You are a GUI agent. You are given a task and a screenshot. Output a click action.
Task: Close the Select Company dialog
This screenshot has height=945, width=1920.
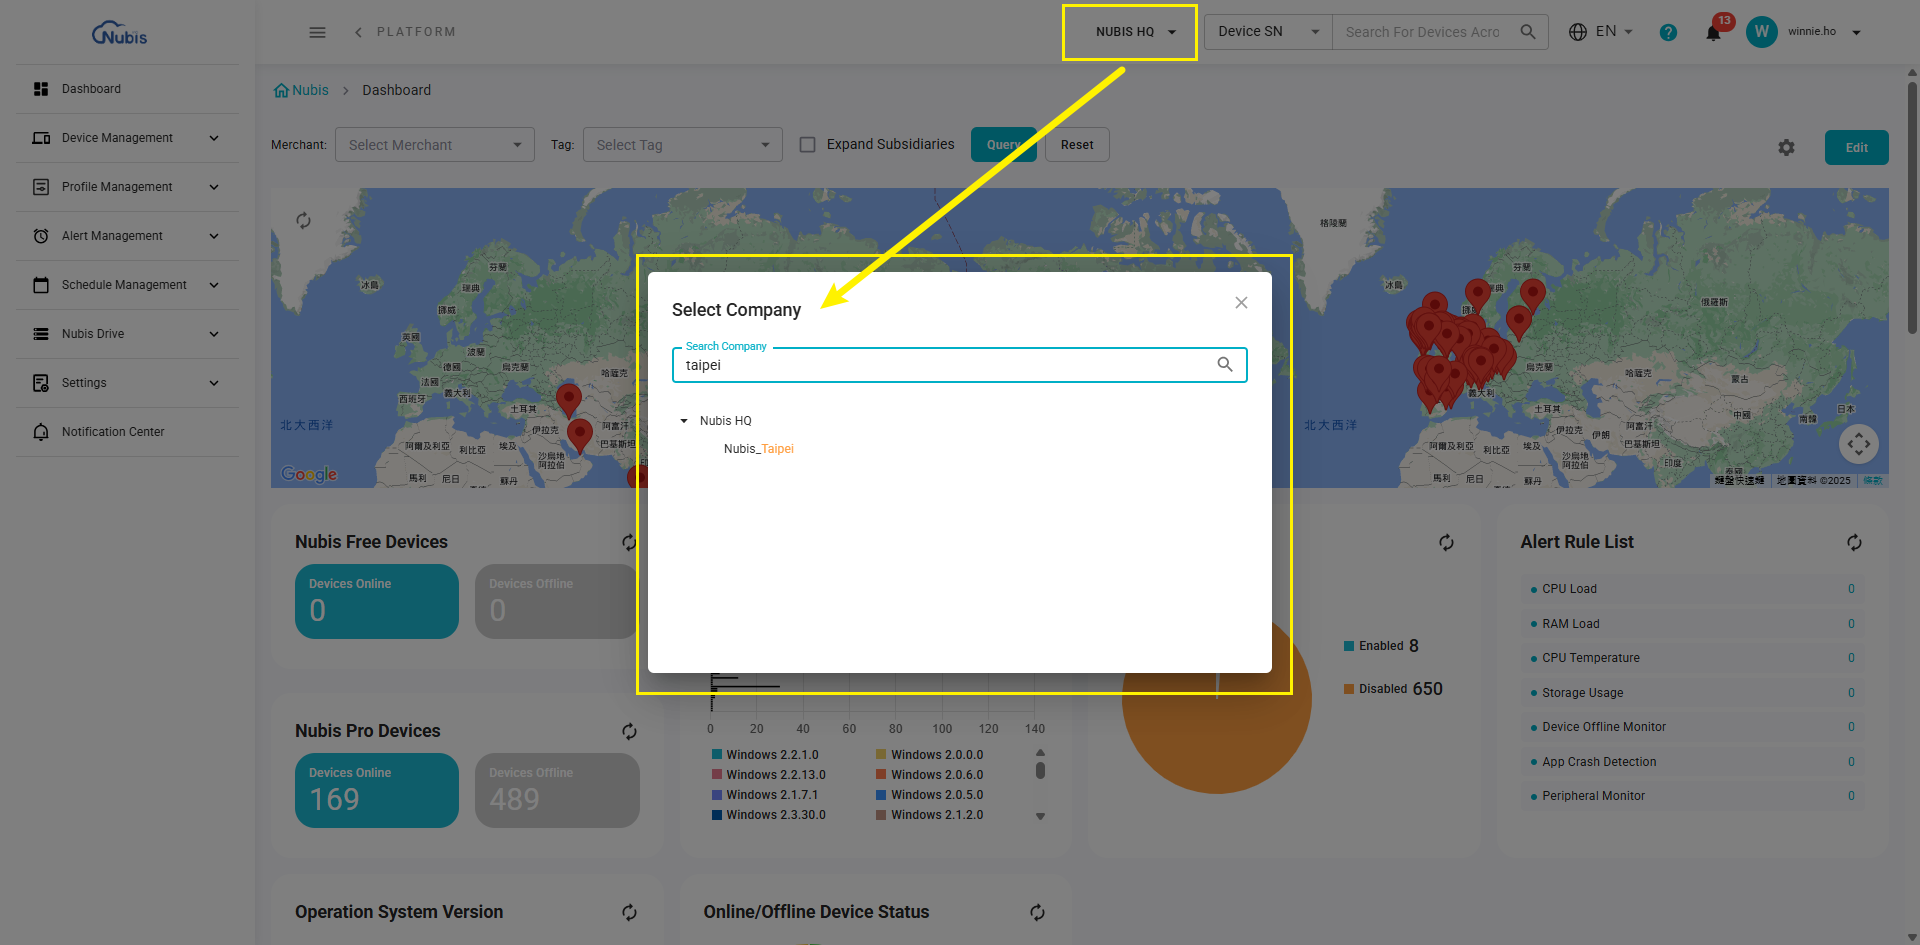(1241, 303)
